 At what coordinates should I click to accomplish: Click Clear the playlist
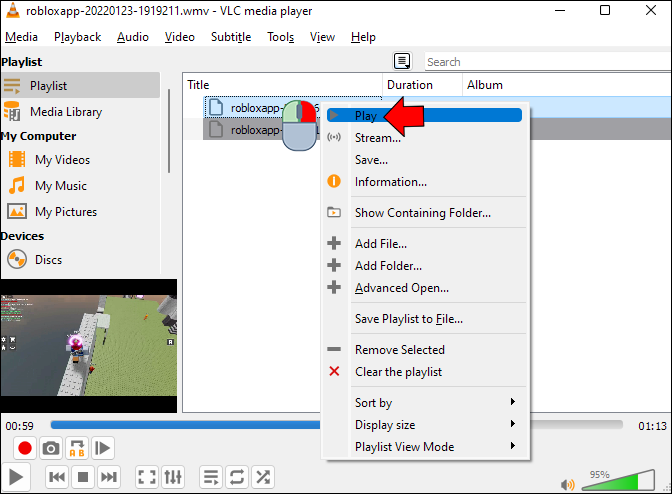[x=424, y=371]
